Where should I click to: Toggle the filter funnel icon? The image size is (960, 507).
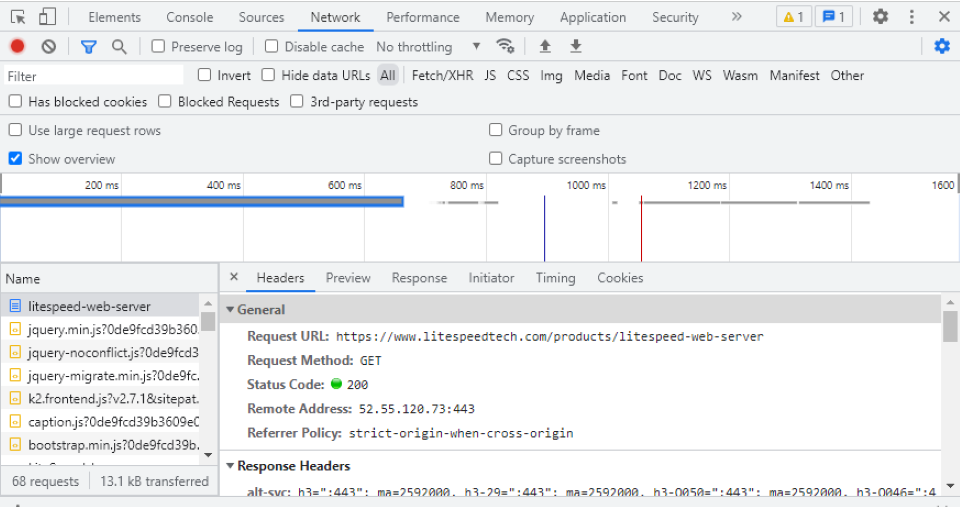[x=89, y=47]
